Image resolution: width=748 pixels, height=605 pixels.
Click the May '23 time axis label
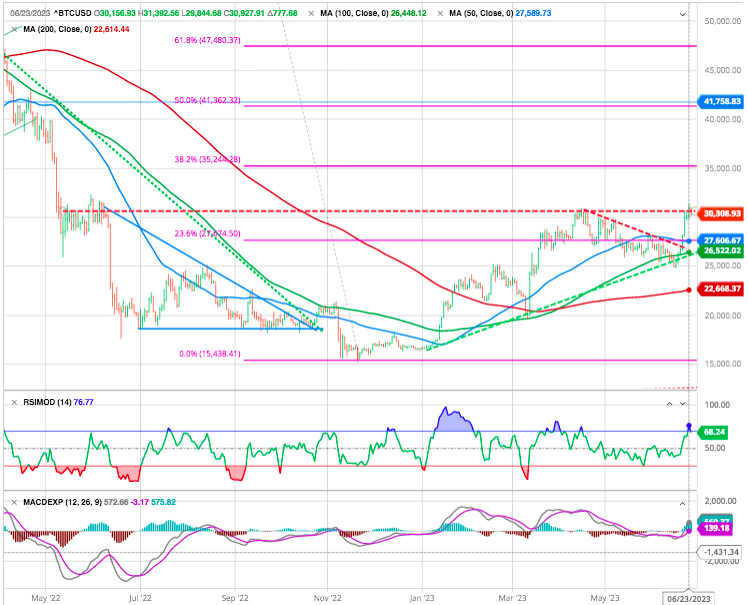click(605, 598)
